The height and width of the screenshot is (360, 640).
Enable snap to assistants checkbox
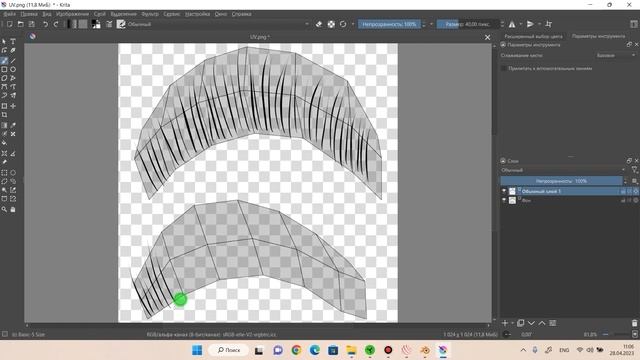[504, 68]
